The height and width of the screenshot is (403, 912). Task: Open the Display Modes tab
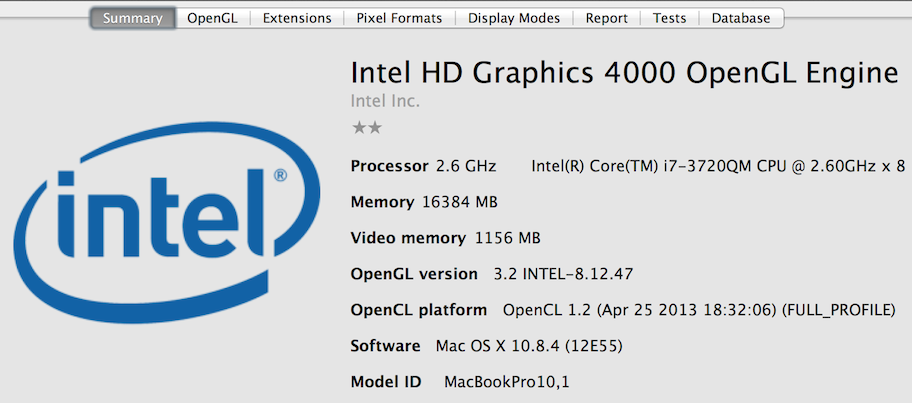coord(514,18)
